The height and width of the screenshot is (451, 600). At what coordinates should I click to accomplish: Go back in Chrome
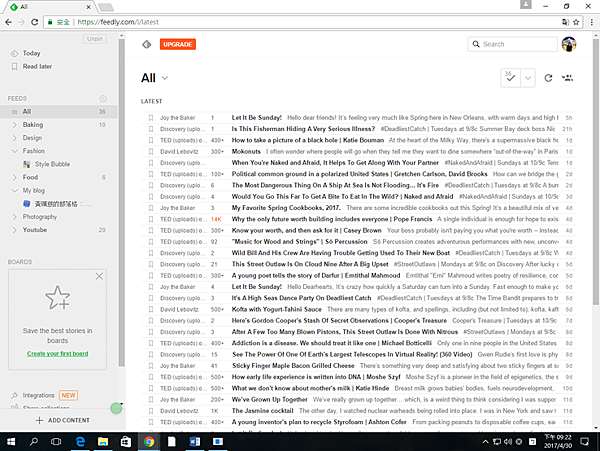point(8,22)
